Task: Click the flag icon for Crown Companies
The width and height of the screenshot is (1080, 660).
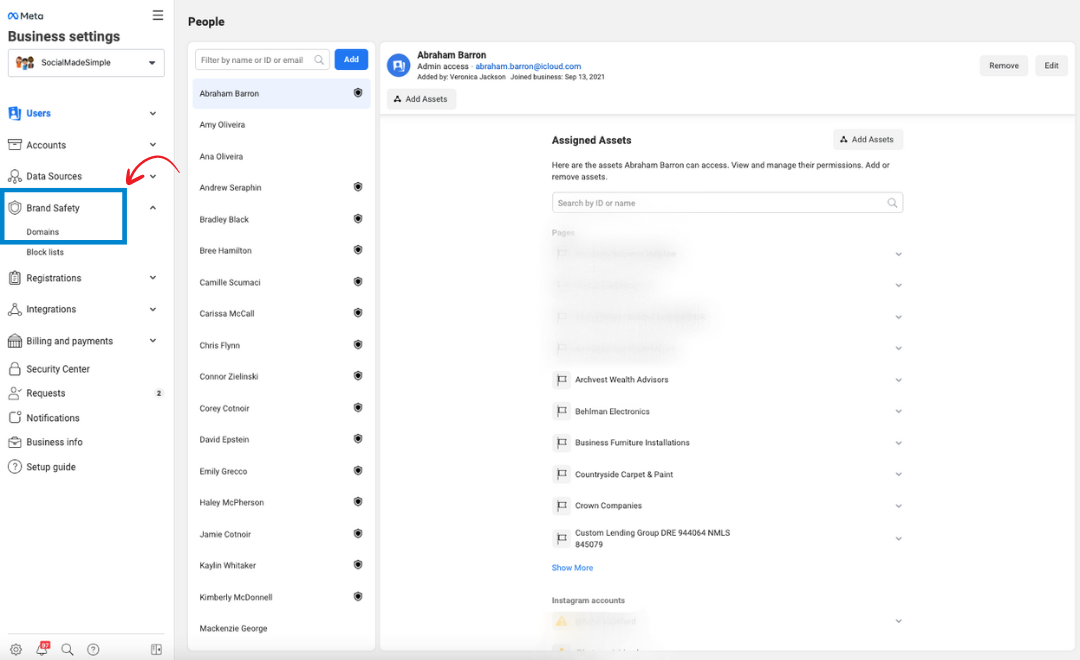Action: click(562, 506)
